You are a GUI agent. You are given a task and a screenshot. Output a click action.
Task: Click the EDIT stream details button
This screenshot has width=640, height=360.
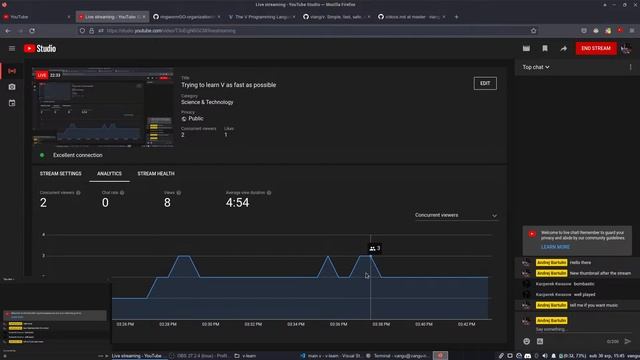[x=485, y=83]
